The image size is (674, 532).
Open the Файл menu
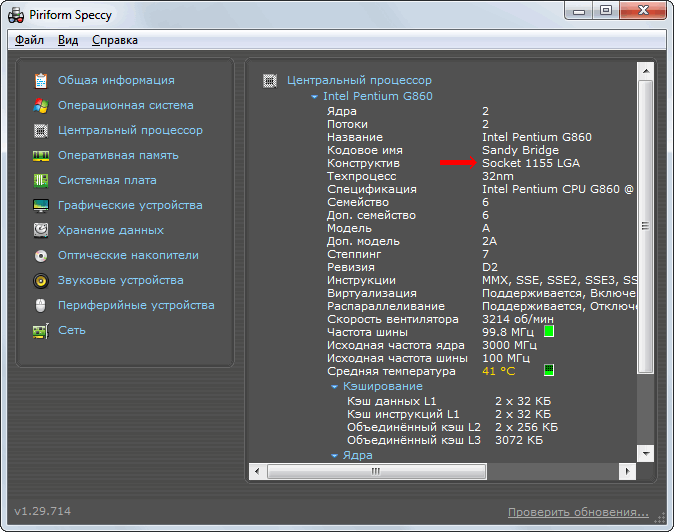tap(29, 40)
